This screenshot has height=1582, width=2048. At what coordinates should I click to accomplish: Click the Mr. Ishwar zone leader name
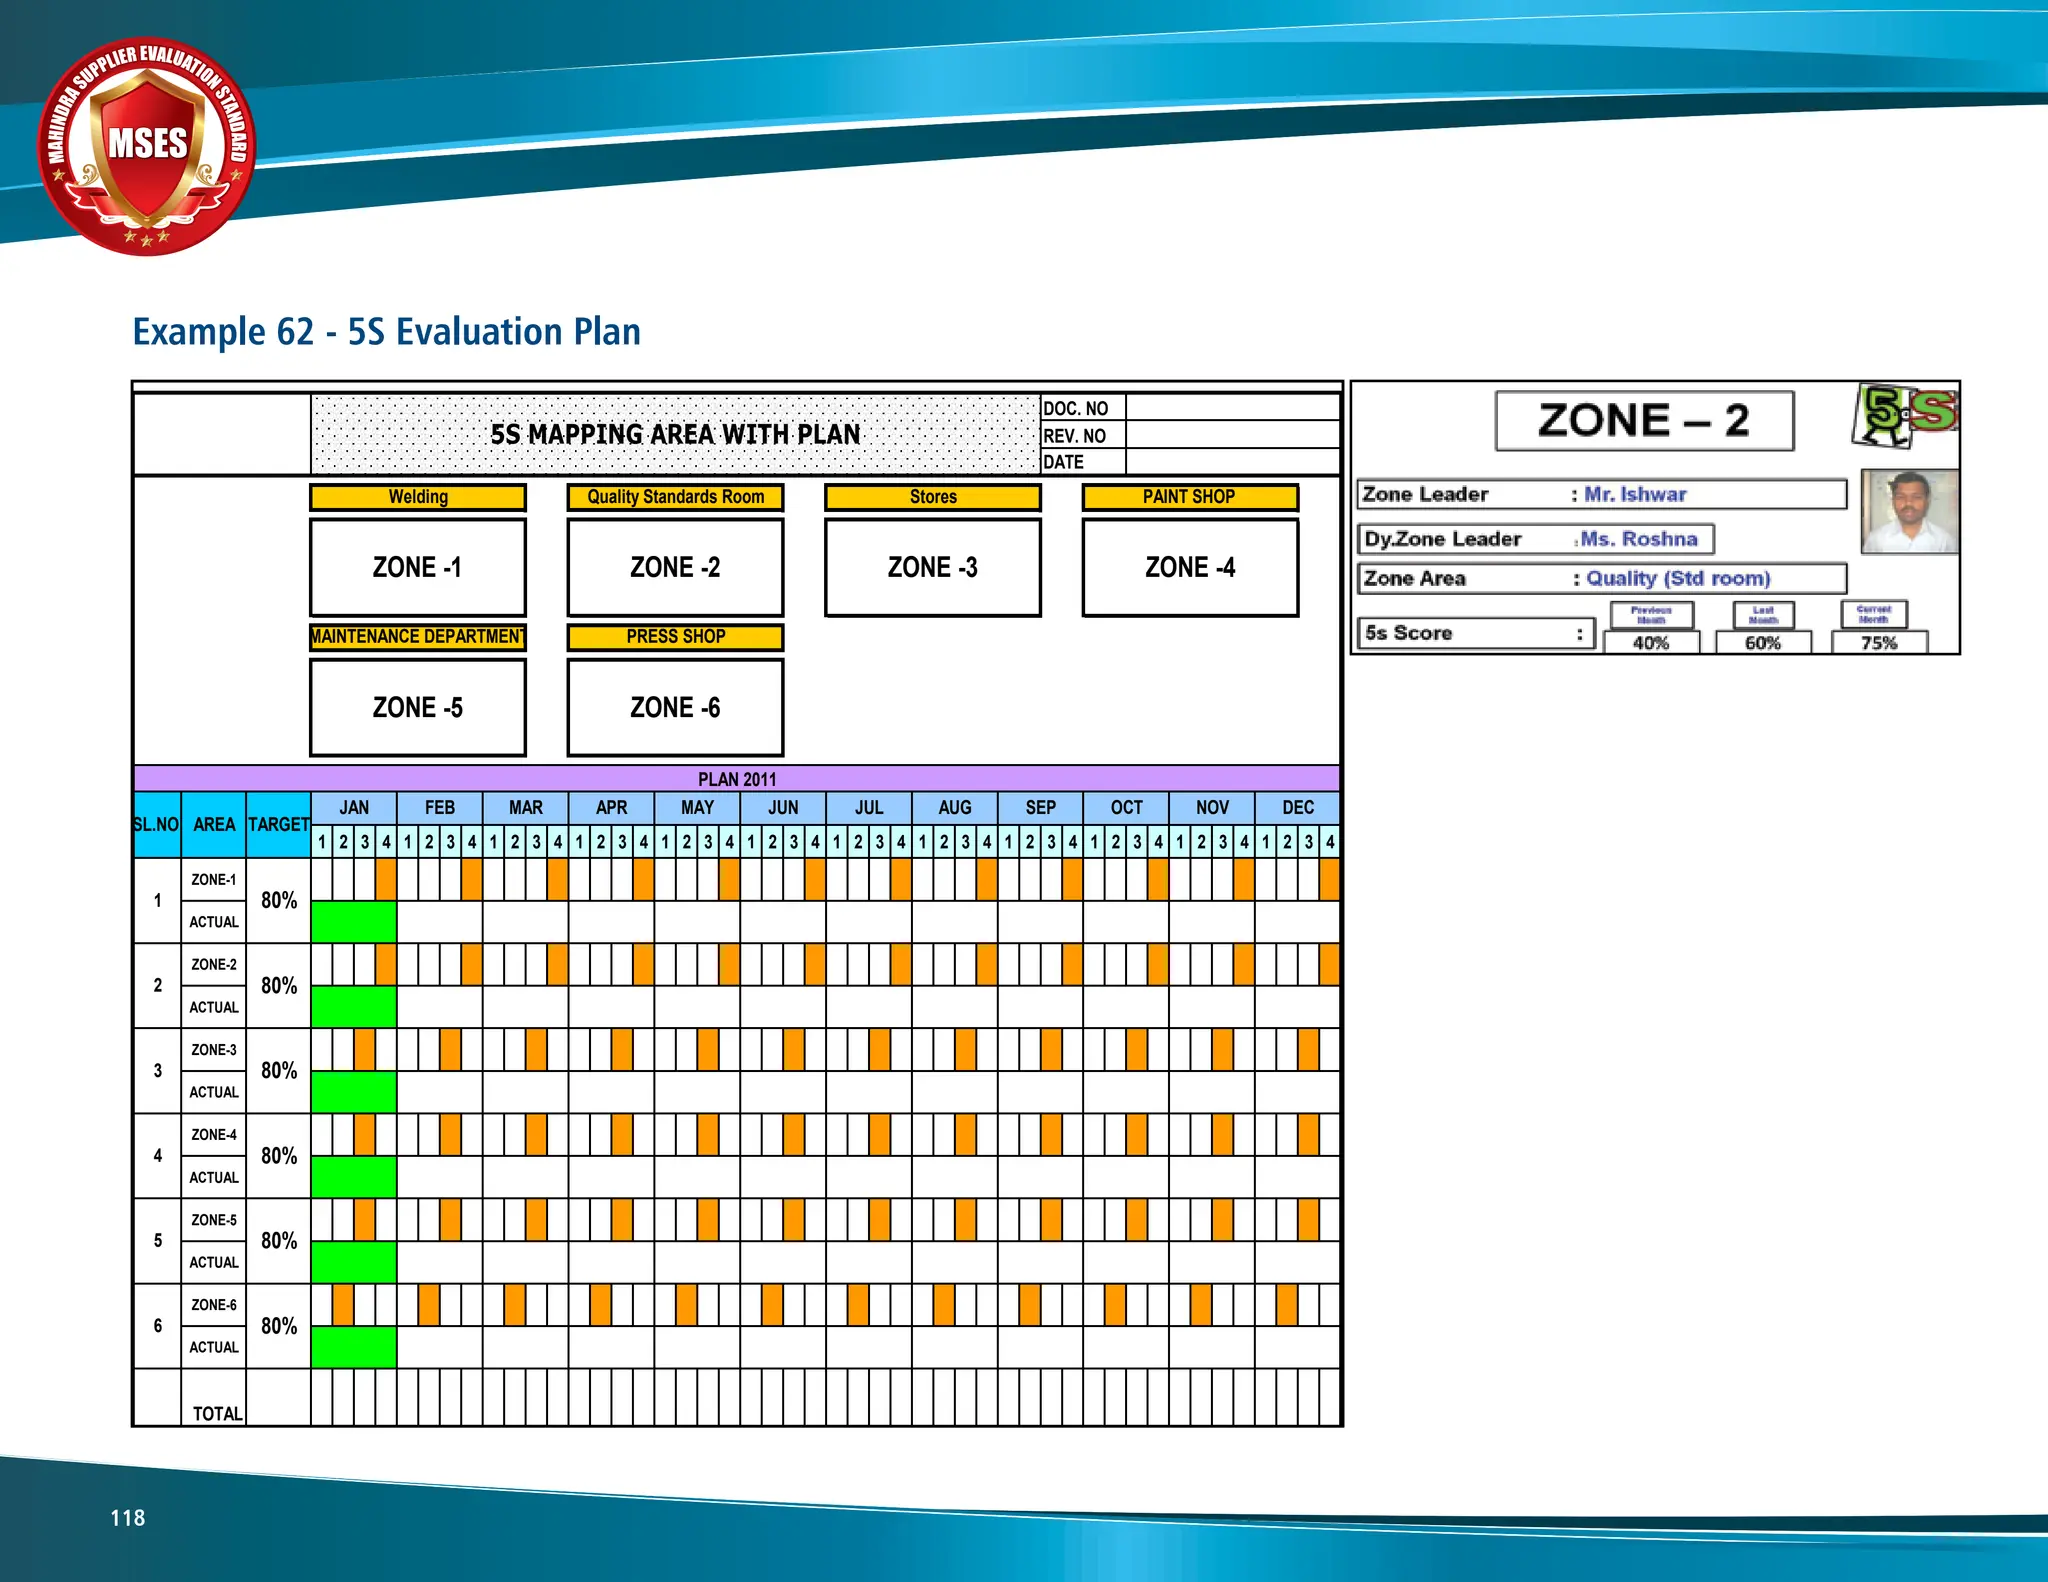coord(1635,494)
